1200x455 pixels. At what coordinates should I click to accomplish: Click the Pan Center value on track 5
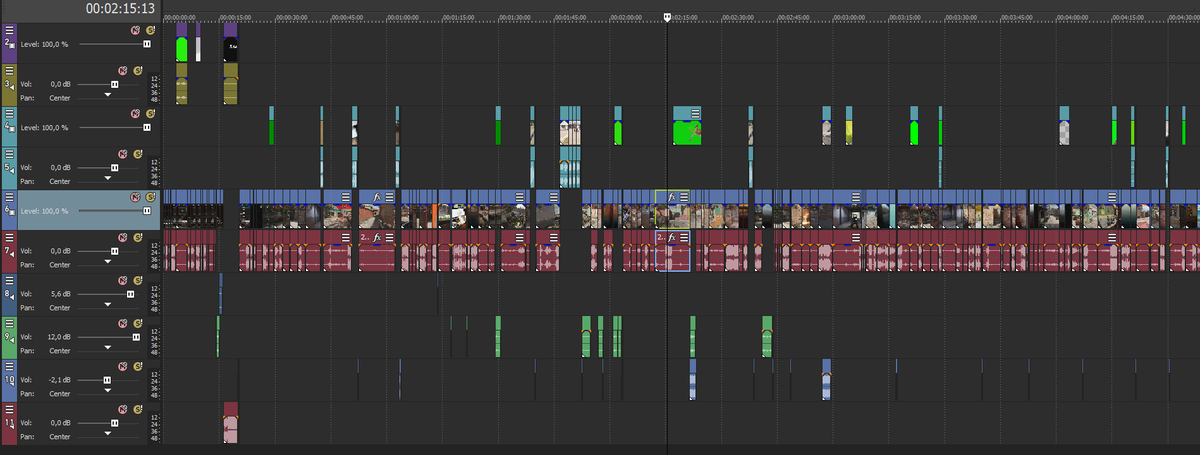60,181
